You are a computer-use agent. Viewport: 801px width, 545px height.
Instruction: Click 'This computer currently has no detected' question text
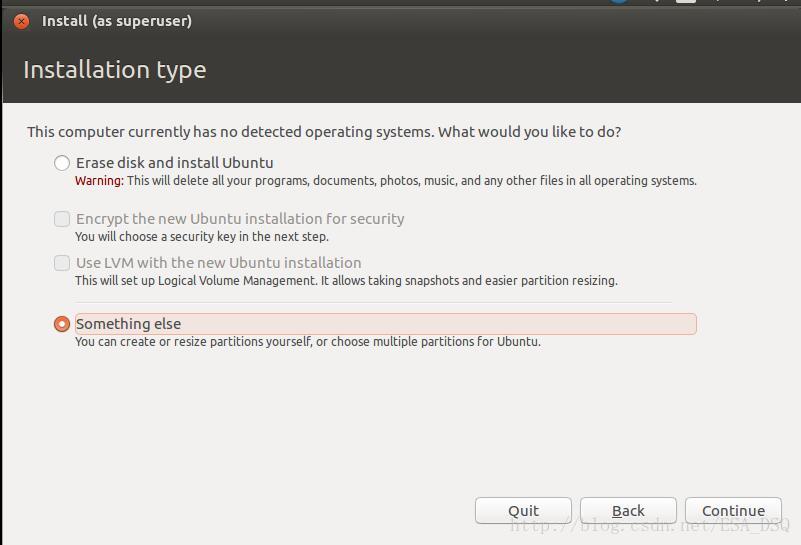(324, 132)
